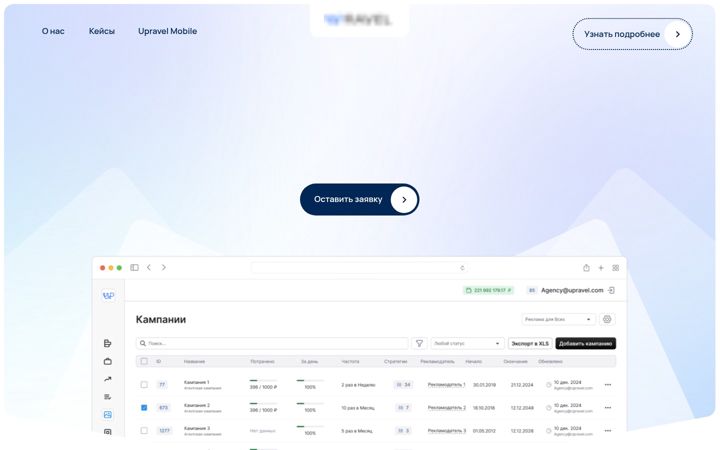
Task: Click the daily progress bar for Кампания 2
Action: coord(310,403)
